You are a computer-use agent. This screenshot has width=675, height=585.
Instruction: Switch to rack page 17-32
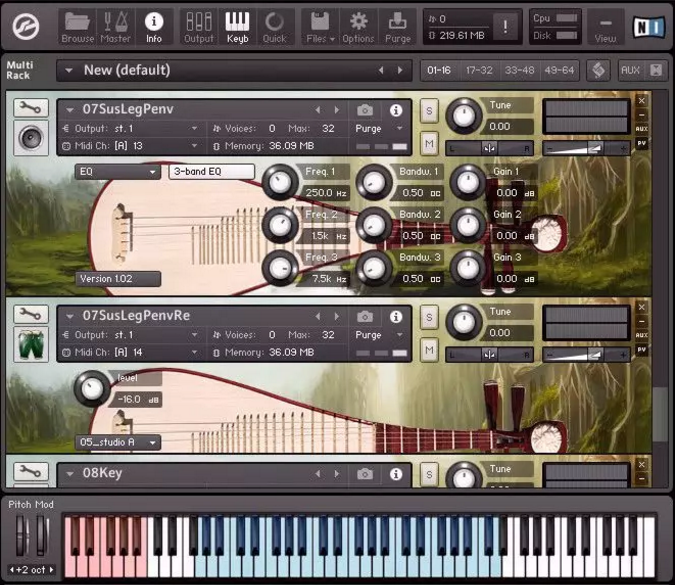tap(479, 70)
